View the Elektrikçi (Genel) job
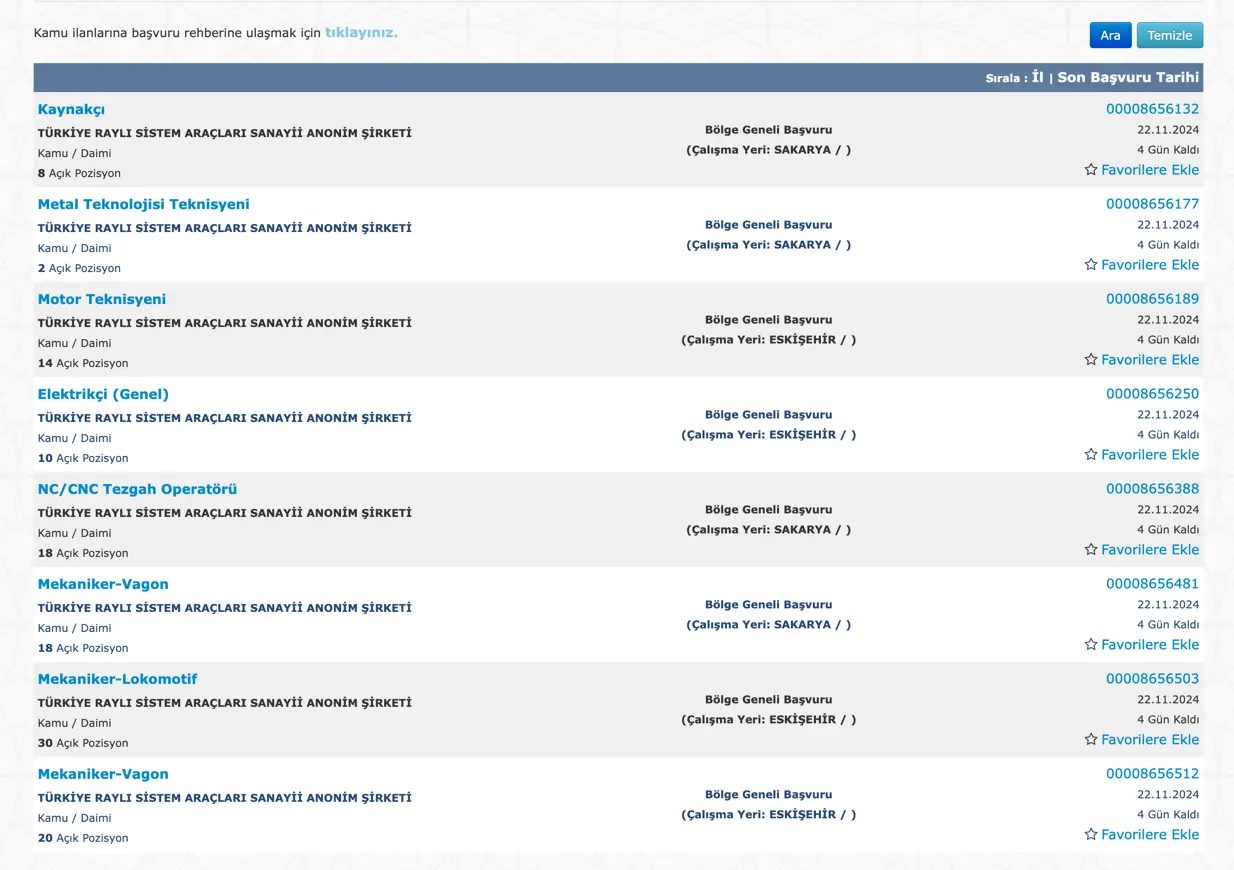This screenshot has width=1234, height=870. (x=103, y=394)
